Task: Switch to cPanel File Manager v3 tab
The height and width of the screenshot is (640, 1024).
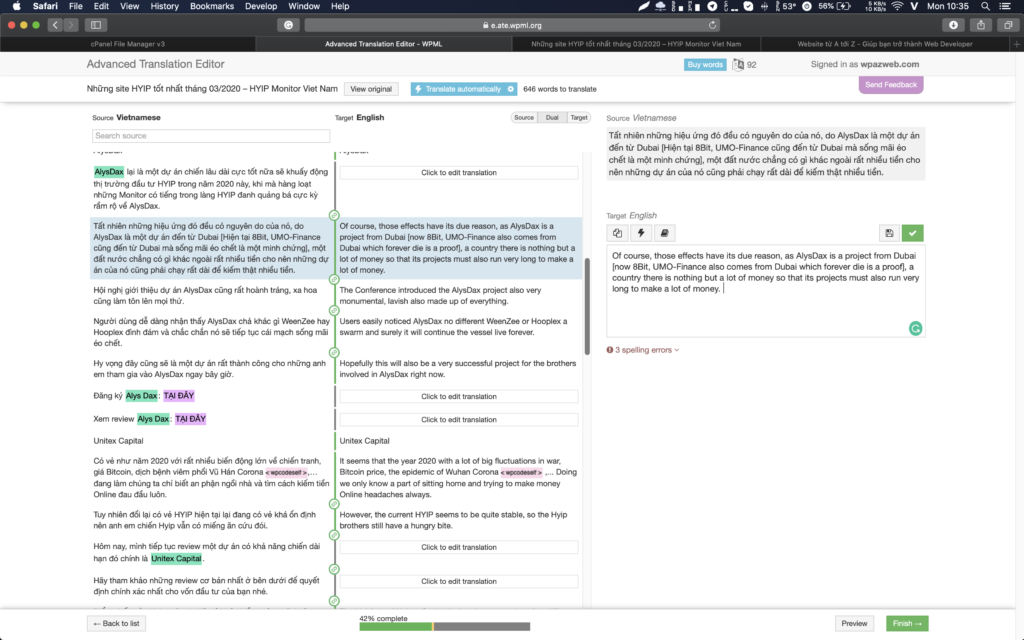Action: 128,44
